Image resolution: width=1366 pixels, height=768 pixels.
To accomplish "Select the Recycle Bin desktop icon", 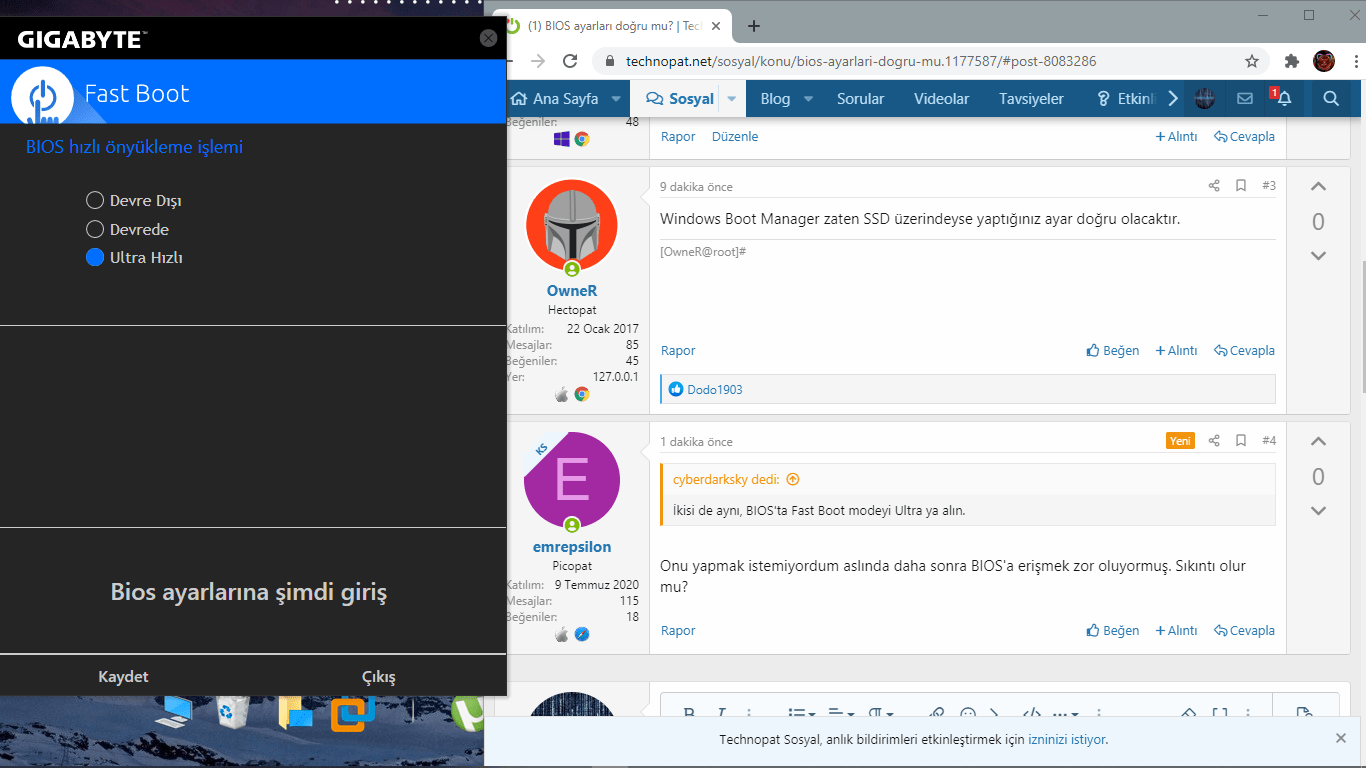I will (x=232, y=712).
